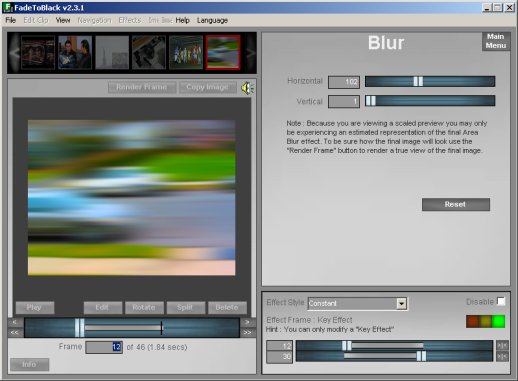Jump forward with double right arrows
Screen dimensions: 518x381
(247, 332)
